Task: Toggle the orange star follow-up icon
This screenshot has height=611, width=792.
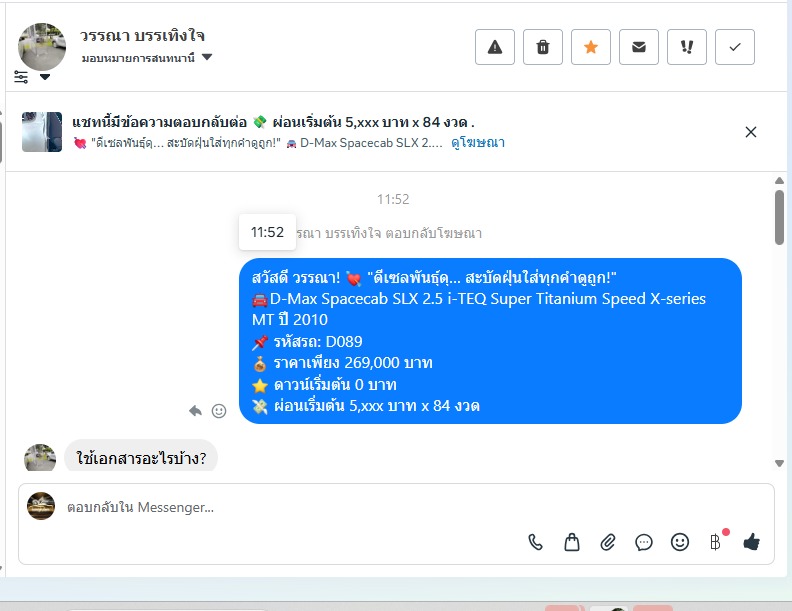Action: click(590, 47)
